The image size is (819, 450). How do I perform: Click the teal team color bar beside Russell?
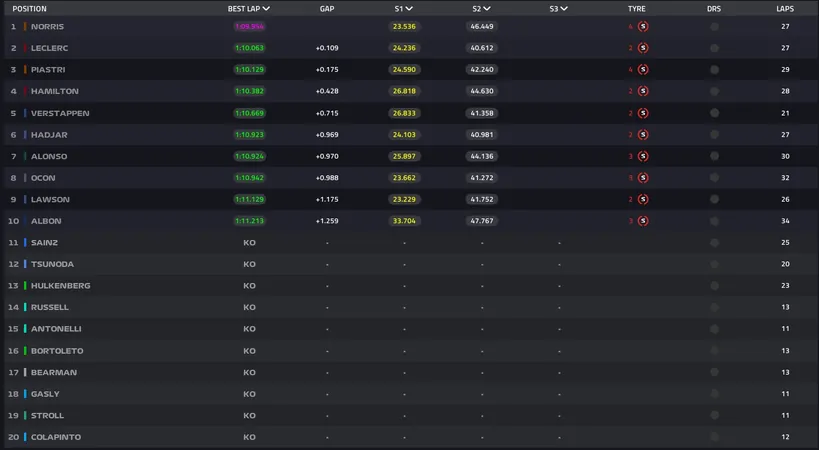click(25, 307)
